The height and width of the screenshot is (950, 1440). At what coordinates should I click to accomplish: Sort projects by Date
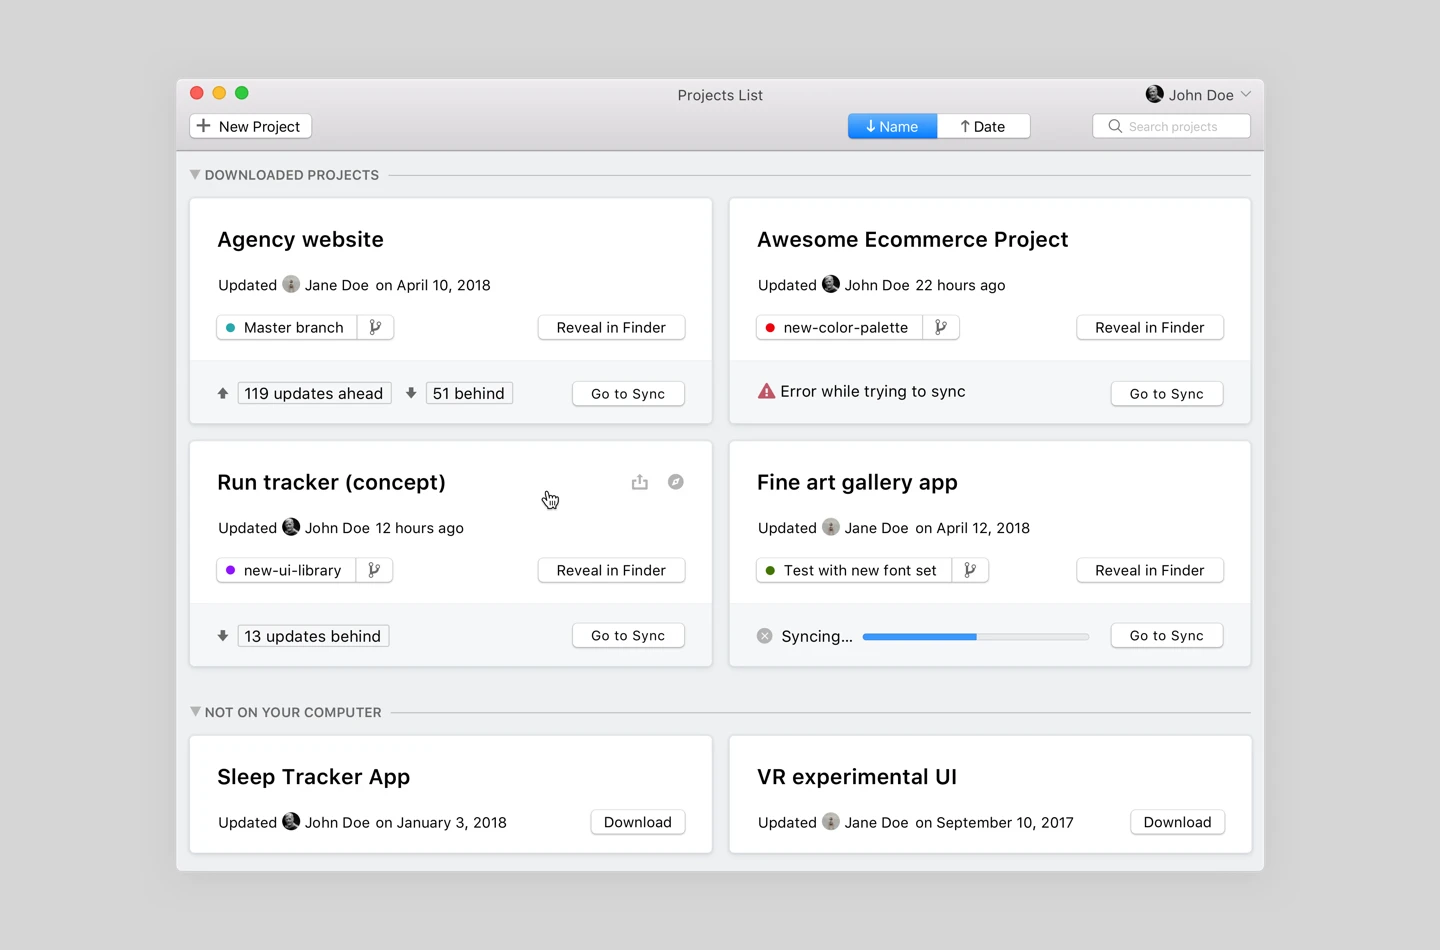983,126
